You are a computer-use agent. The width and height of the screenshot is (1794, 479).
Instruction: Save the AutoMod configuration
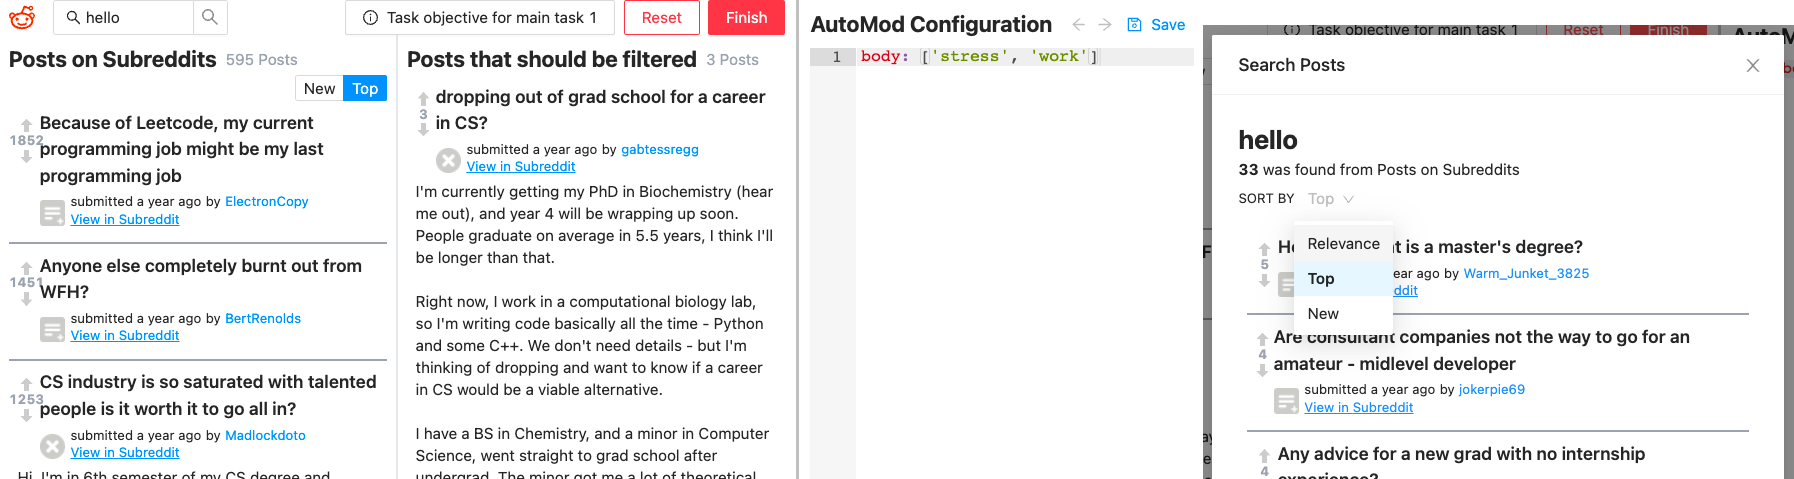tap(1156, 25)
